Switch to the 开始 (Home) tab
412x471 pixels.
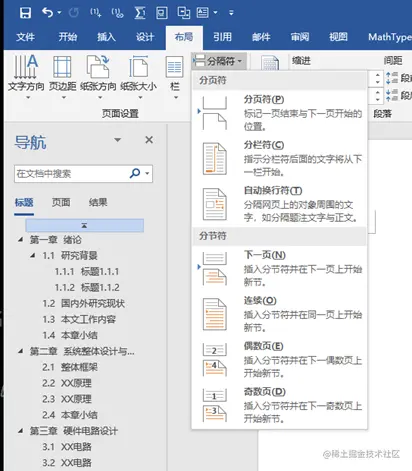click(x=68, y=37)
